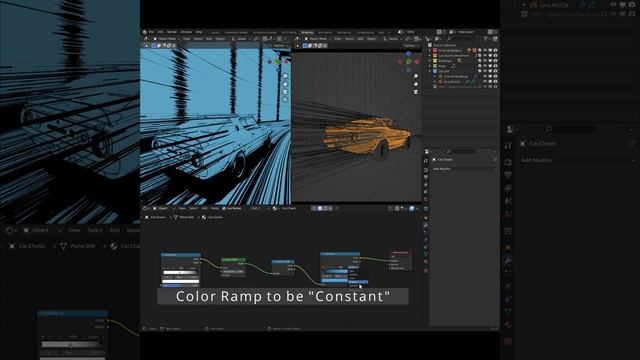Click the zoom magnifier icon in right viewport
This screenshot has height=360, width=640.
click(x=416, y=76)
